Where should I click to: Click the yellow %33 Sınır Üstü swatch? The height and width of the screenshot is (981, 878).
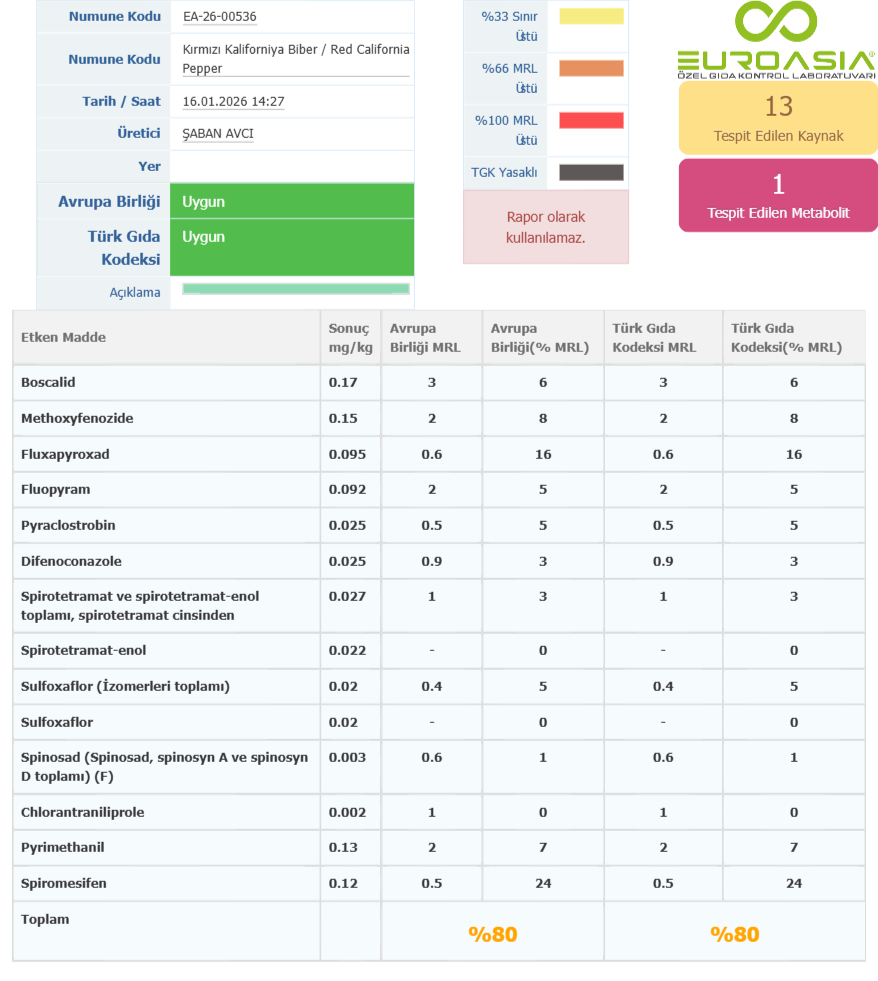tap(591, 17)
